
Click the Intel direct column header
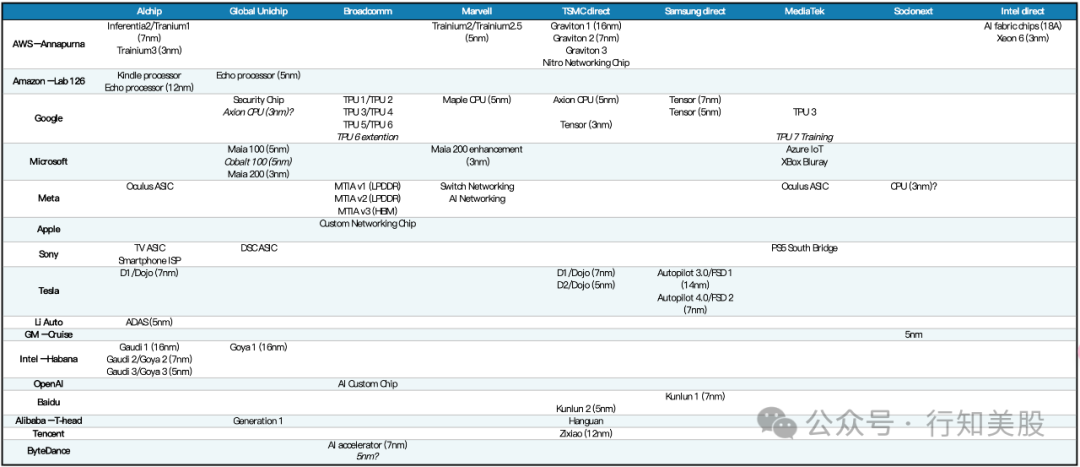pyautogui.click(x=1023, y=10)
